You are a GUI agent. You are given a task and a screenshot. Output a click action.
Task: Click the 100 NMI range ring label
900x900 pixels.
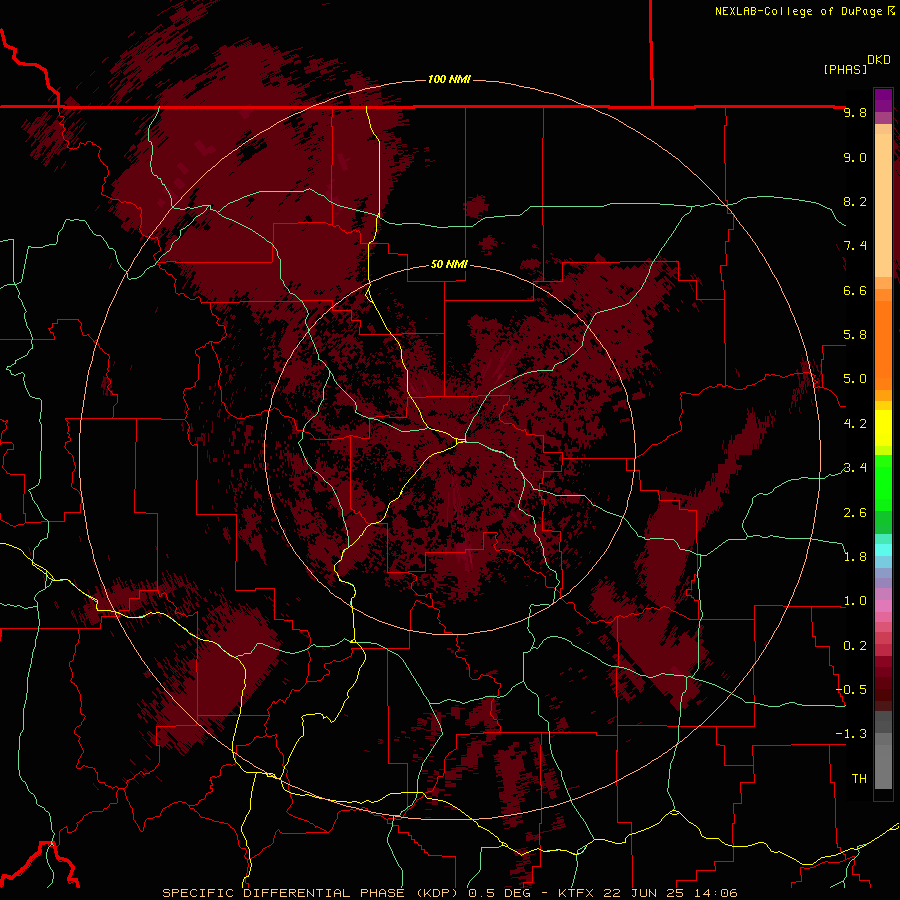click(x=449, y=79)
